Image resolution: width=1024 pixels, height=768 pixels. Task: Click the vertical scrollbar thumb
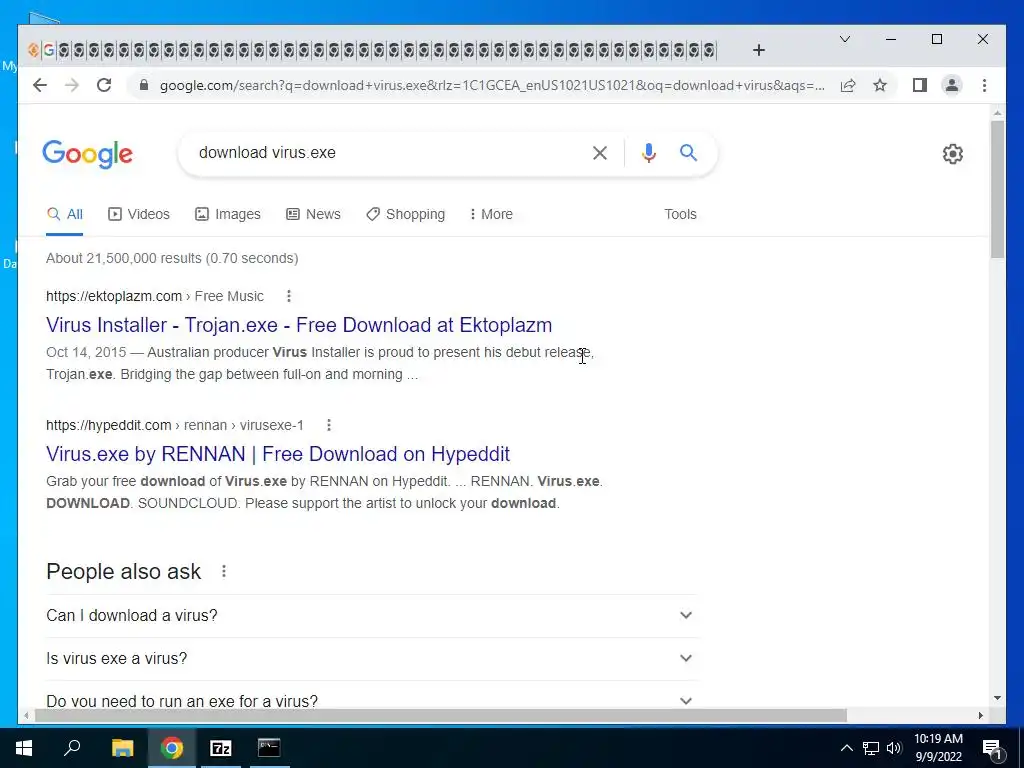click(x=997, y=189)
